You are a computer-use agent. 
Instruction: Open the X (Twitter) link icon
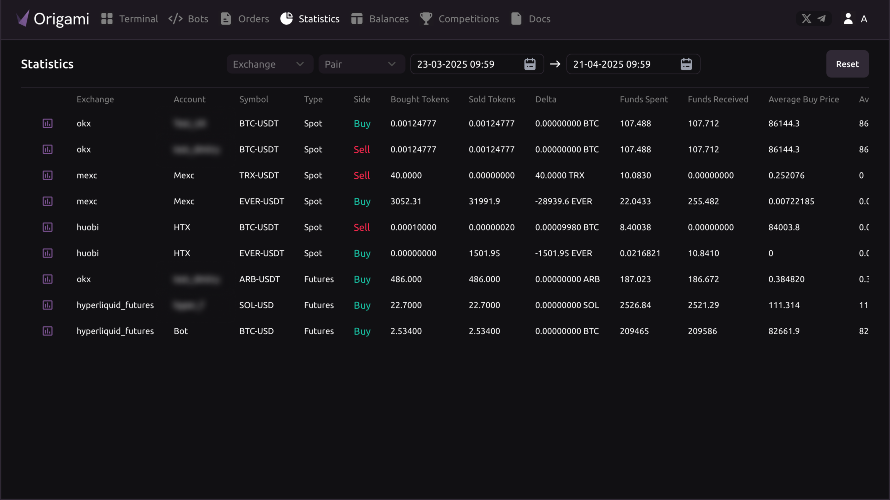(806, 19)
